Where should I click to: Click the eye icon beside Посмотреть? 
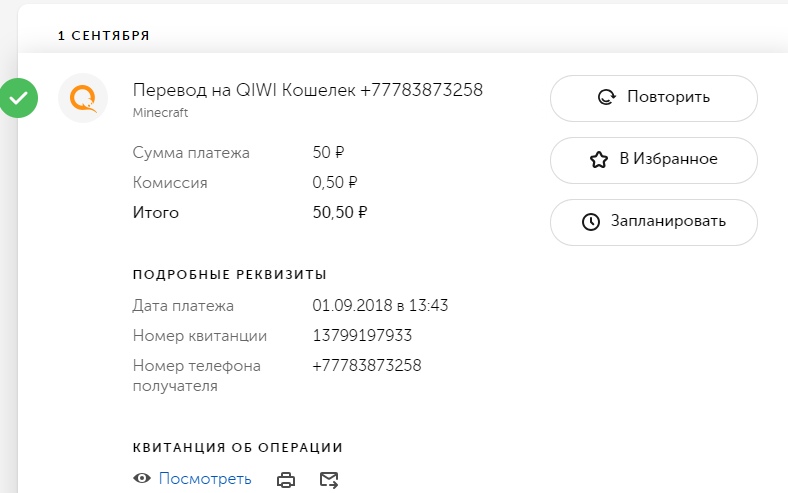pos(142,478)
